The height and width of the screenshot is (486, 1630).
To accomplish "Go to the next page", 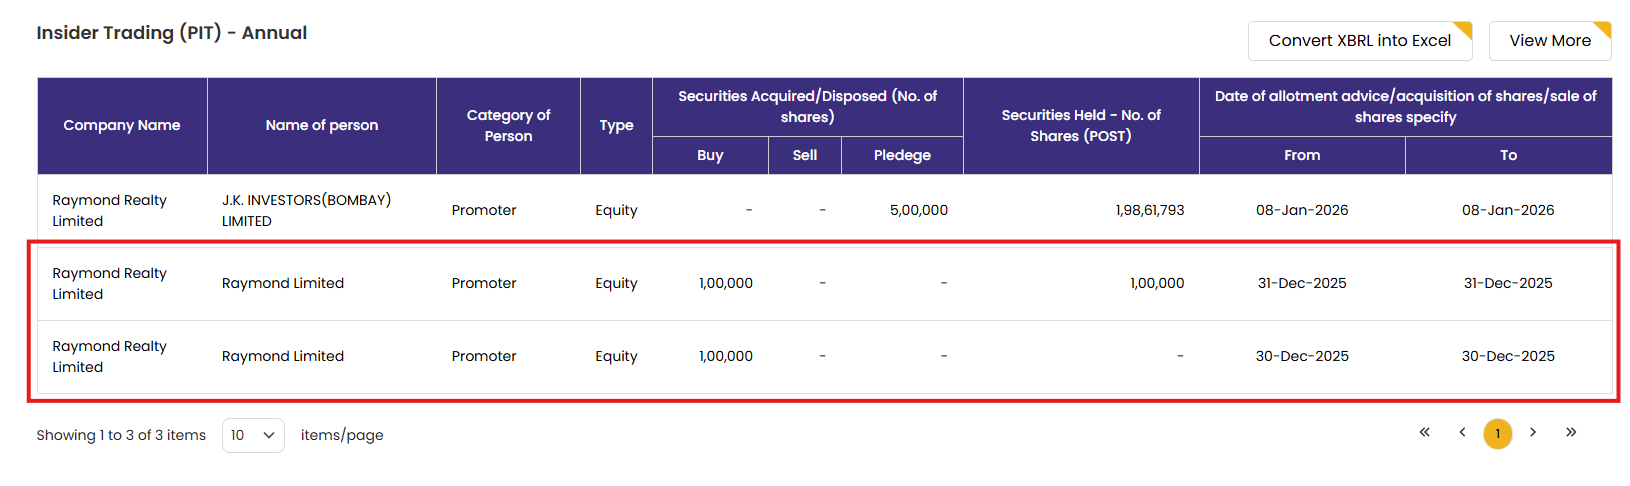I will (x=1533, y=432).
